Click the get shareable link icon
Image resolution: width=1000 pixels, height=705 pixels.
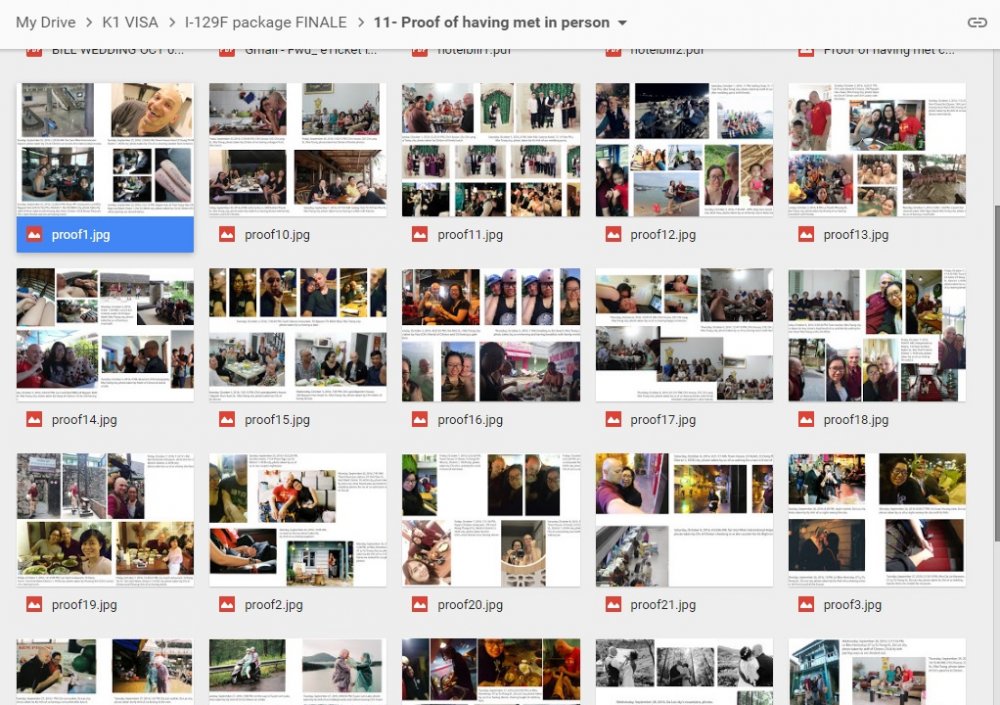[976, 23]
